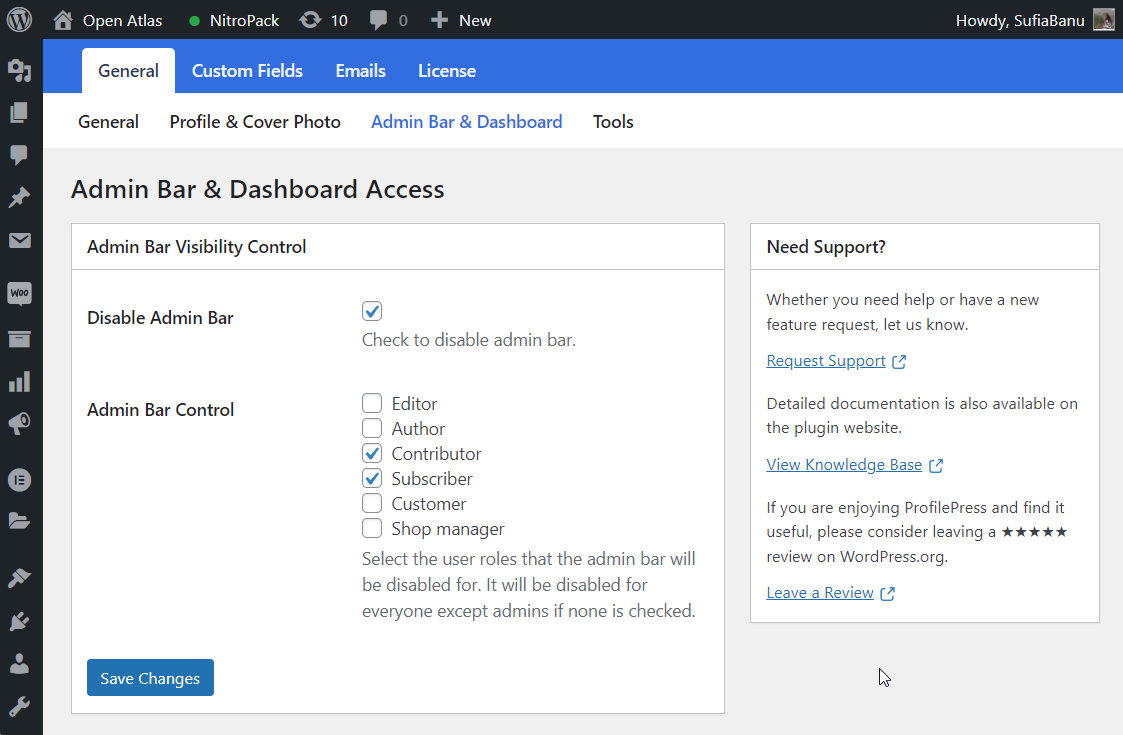Click the Need Support? heading
Screen dimensions: 1123x735
tap(826, 247)
